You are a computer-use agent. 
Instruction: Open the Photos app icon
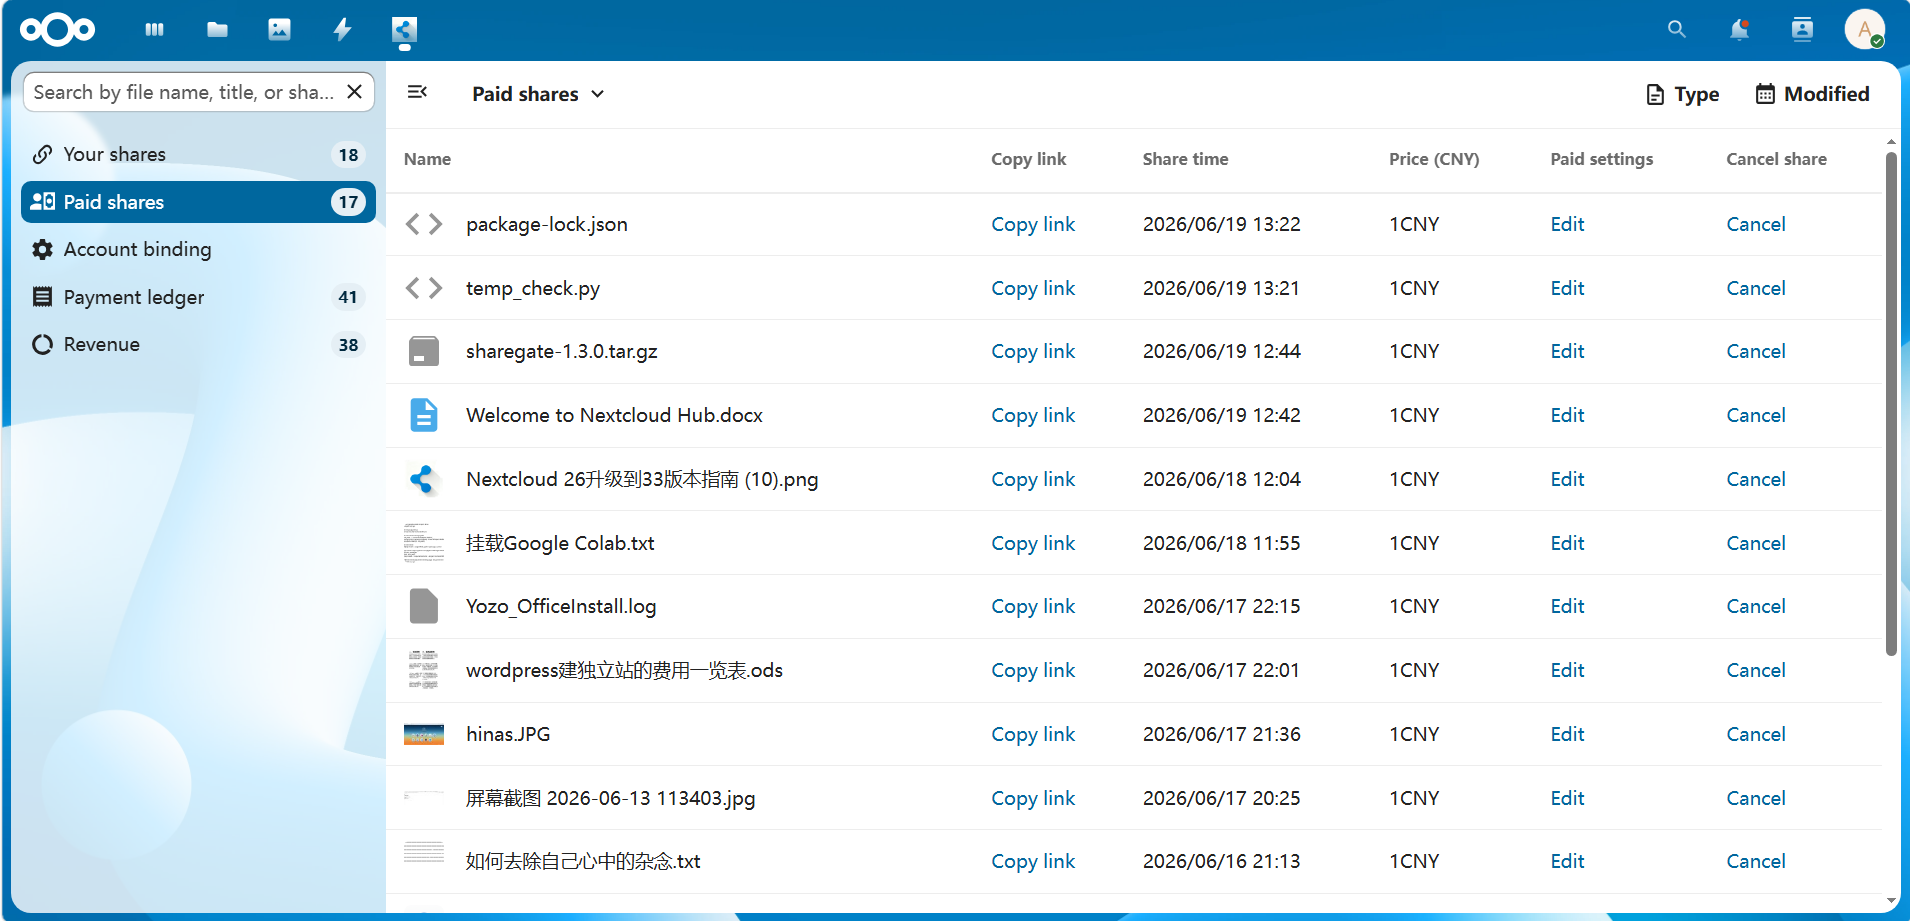pos(280,30)
